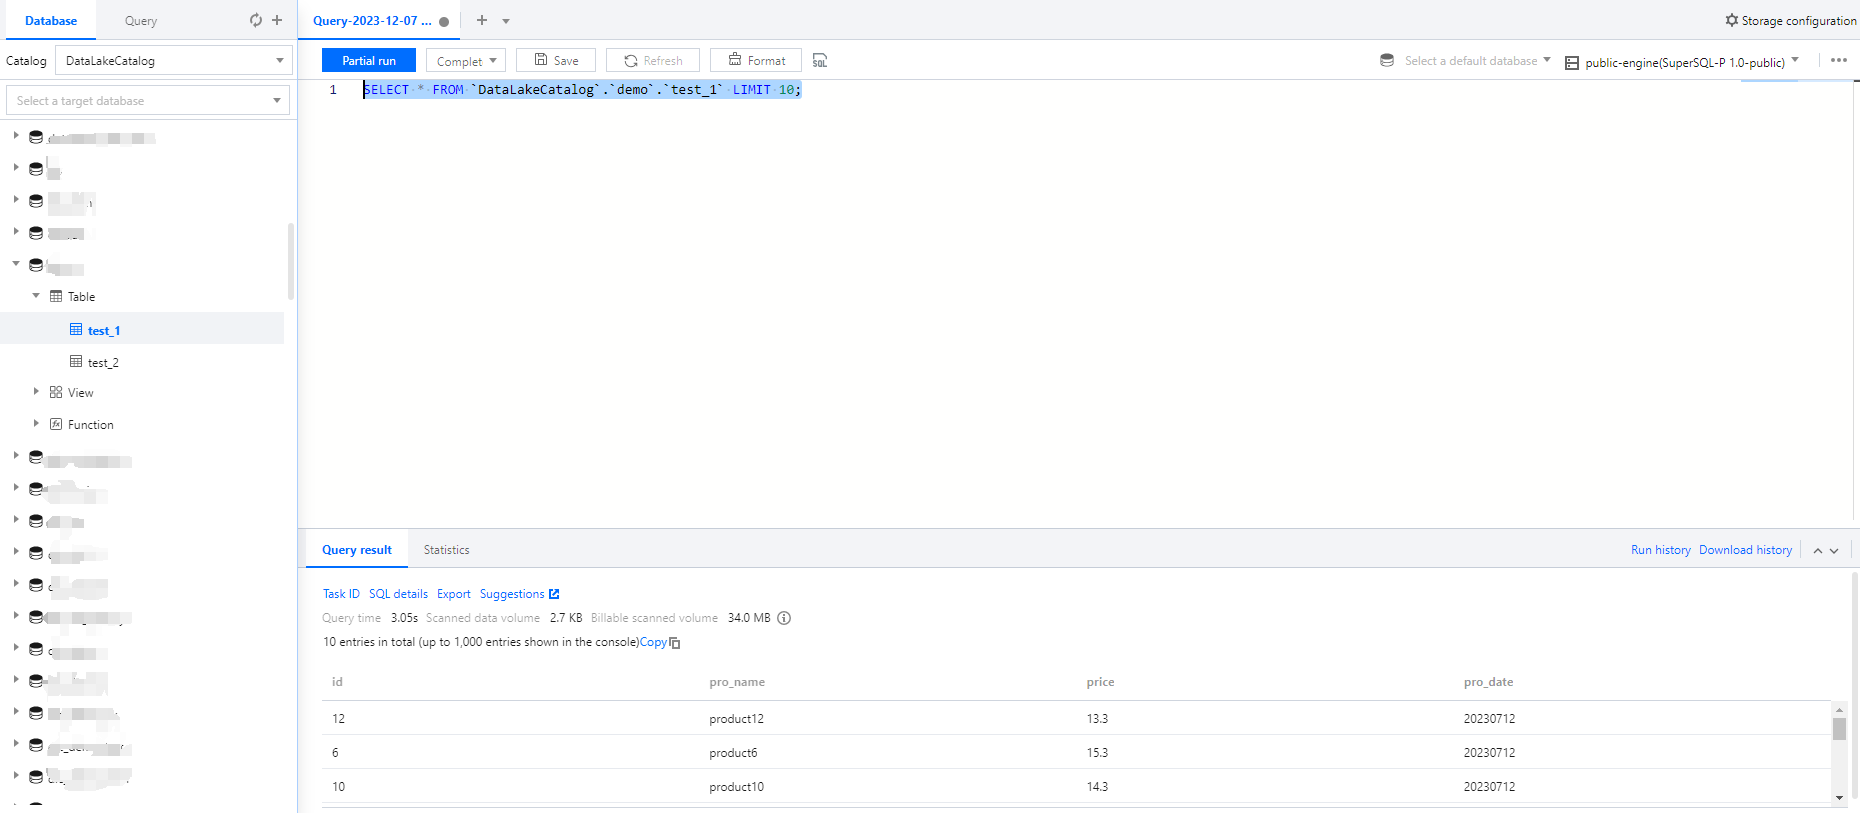The image size is (1860, 813).
Task: Select the test_2 table in the tree
Action: pos(103,363)
